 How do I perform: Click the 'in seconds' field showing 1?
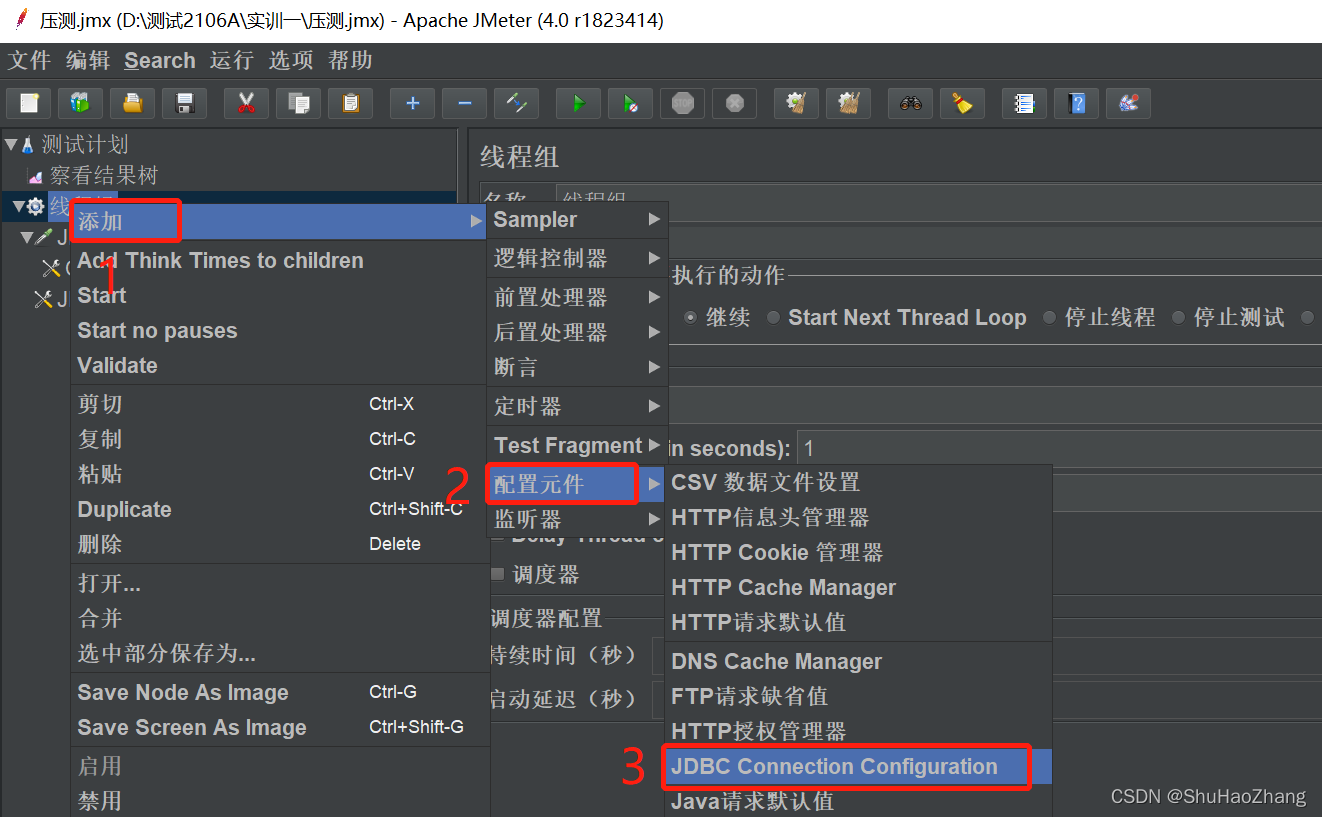[x=1059, y=448]
